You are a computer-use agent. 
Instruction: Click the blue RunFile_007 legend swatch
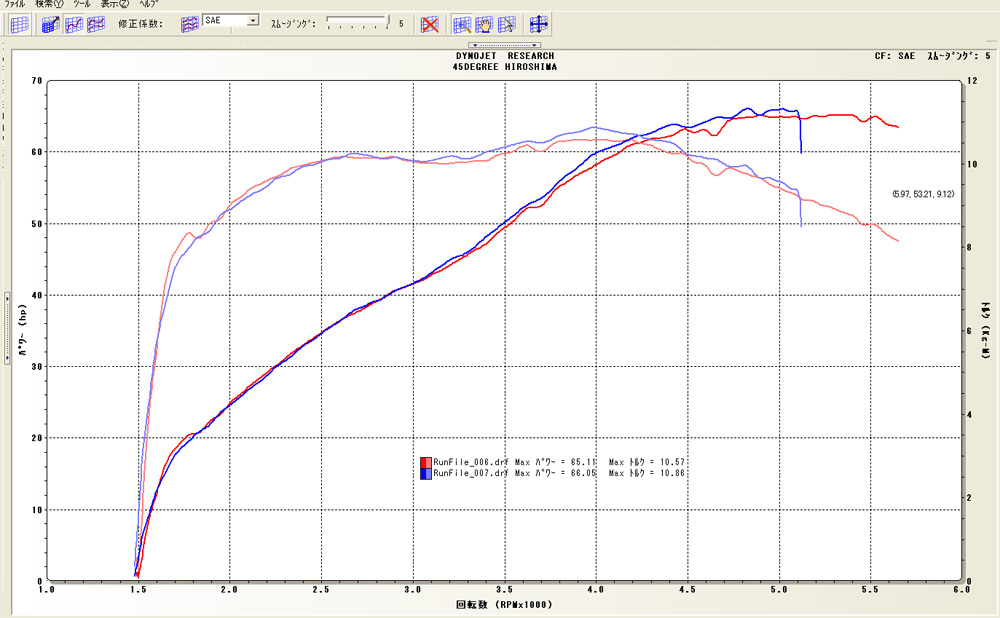(x=426, y=473)
